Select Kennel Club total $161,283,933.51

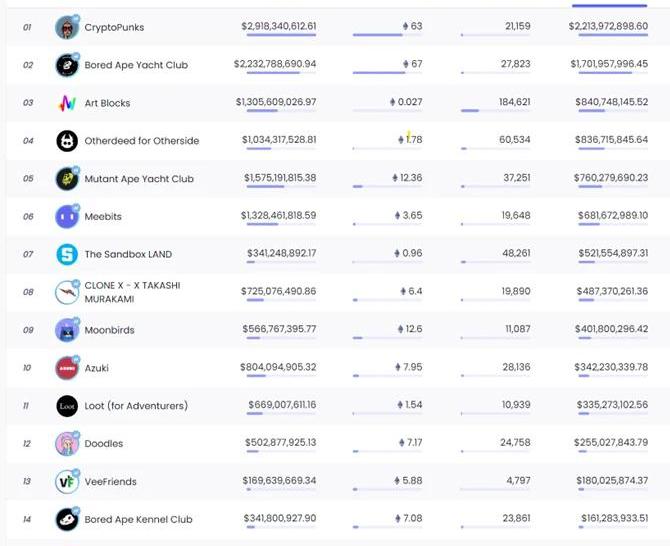(614, 518)
